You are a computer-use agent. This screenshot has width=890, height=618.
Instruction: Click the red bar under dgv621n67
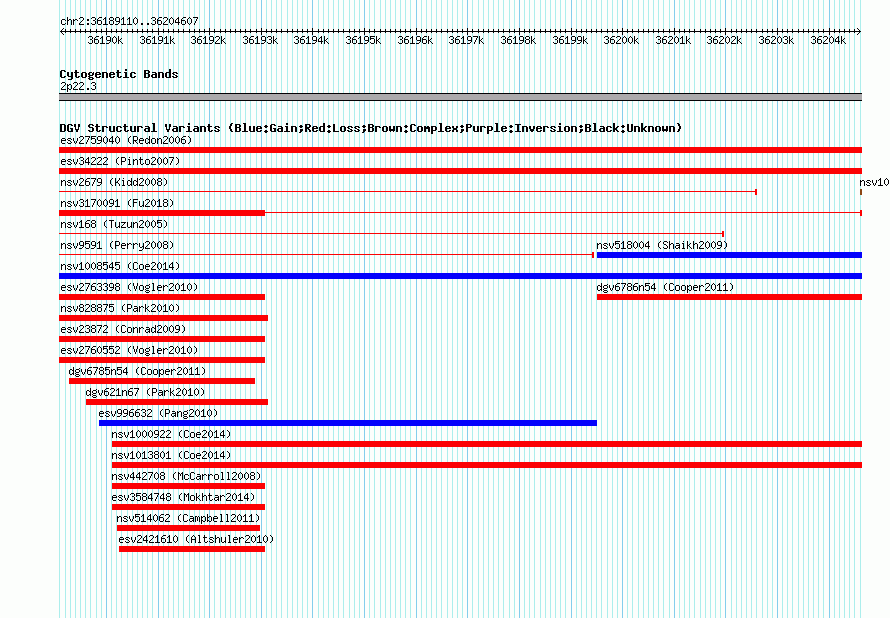point(177,402)
